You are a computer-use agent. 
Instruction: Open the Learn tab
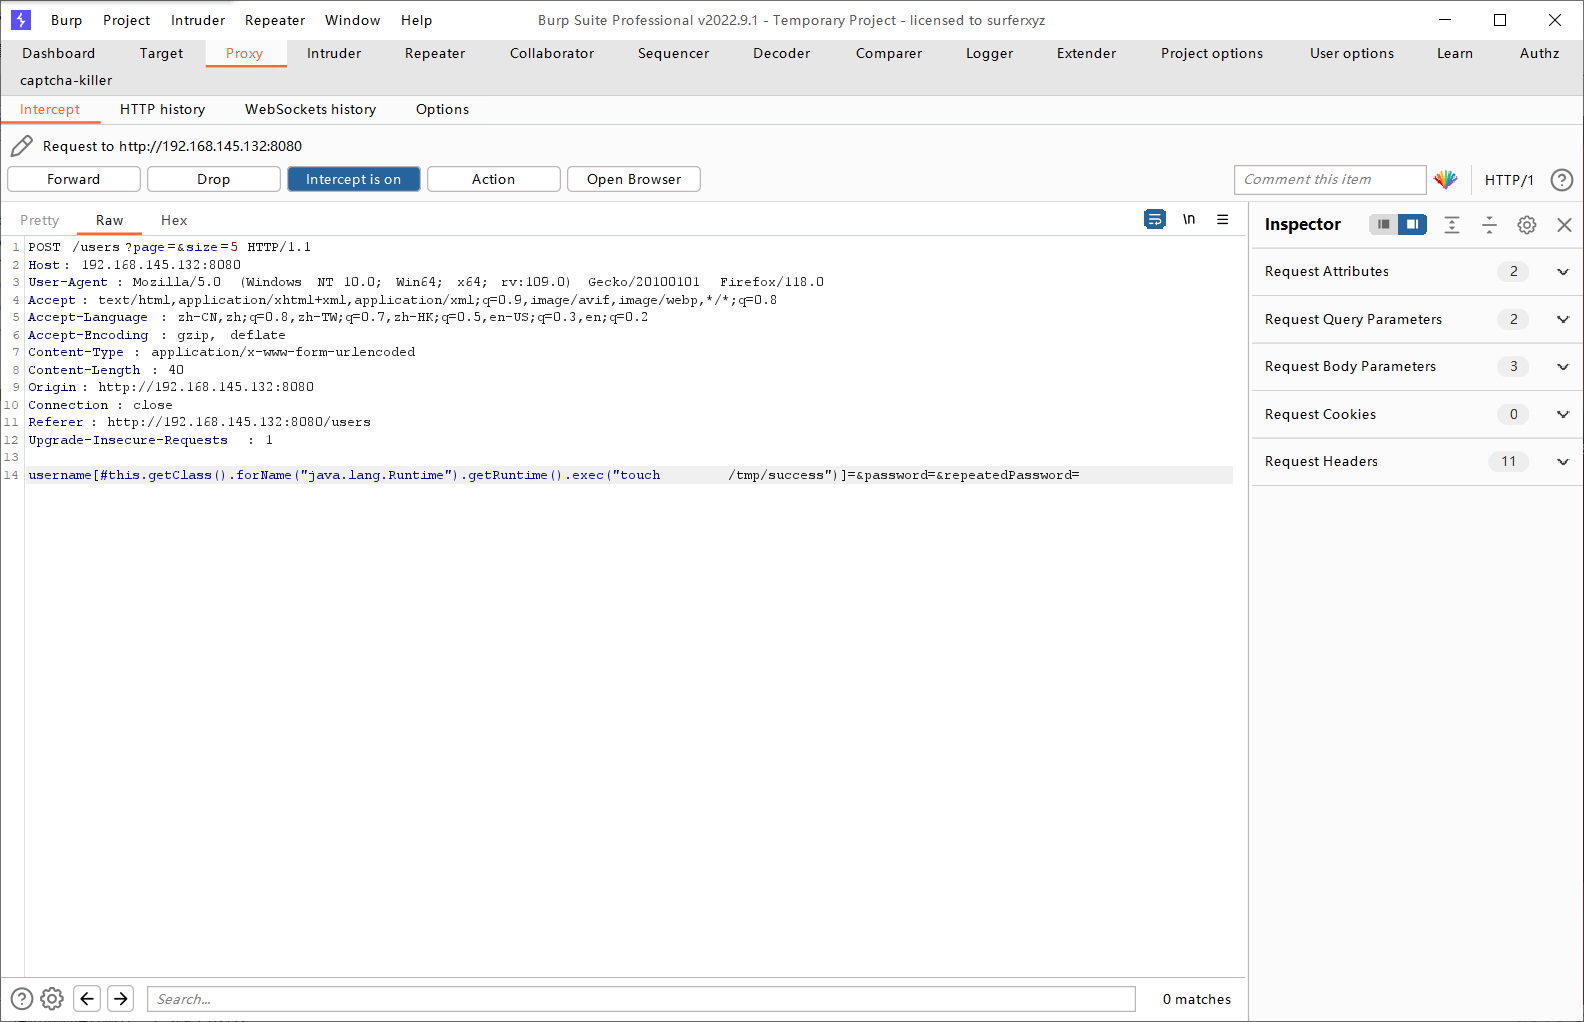click(x=1455, y=54)
